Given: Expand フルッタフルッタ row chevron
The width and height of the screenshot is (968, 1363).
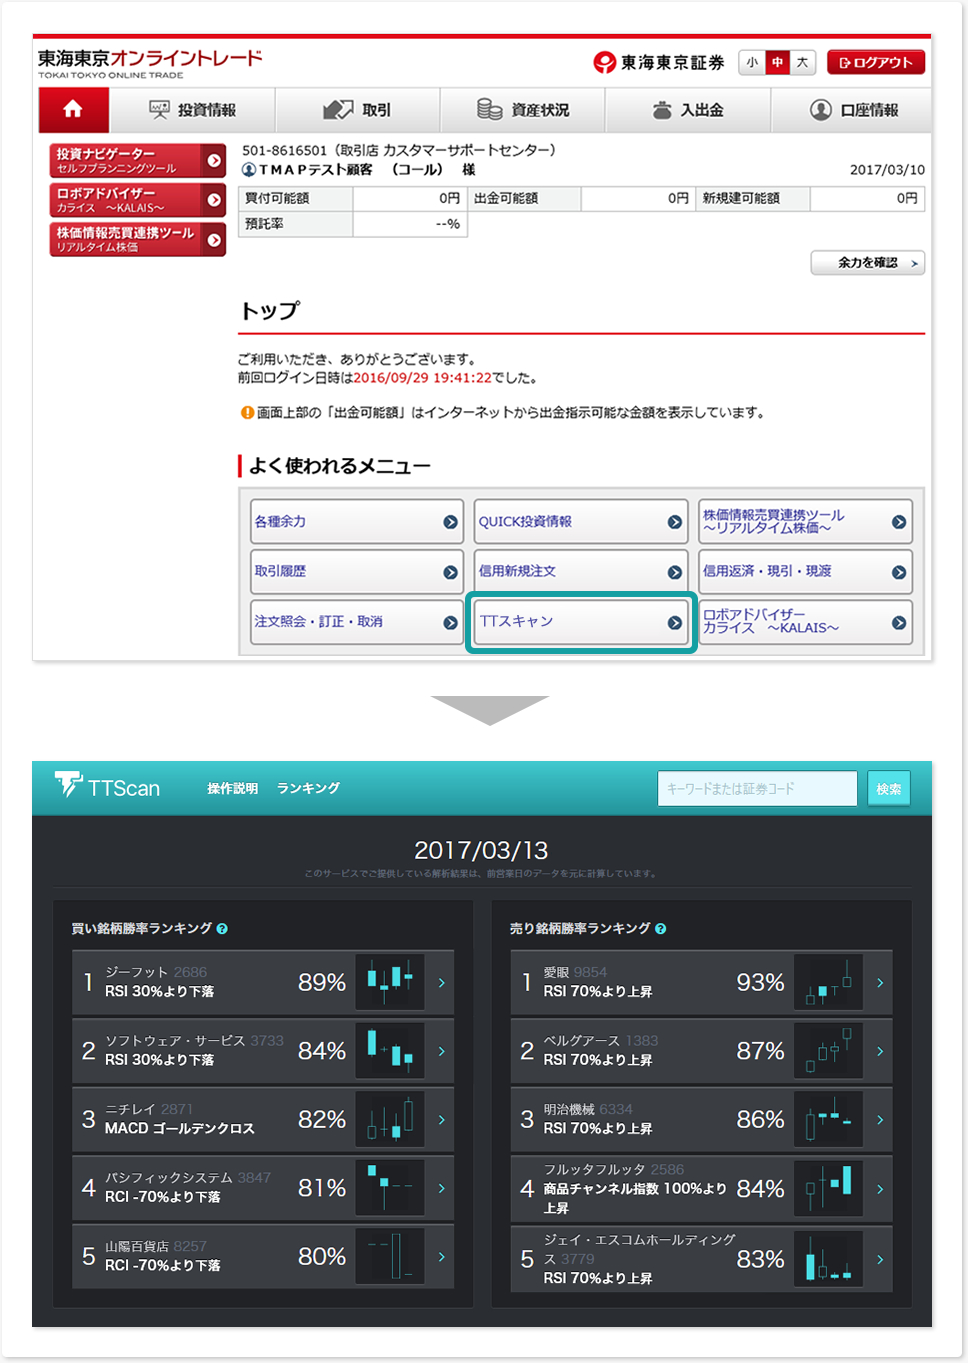Looking at the screenshot, I should (x=880, y=1189).
